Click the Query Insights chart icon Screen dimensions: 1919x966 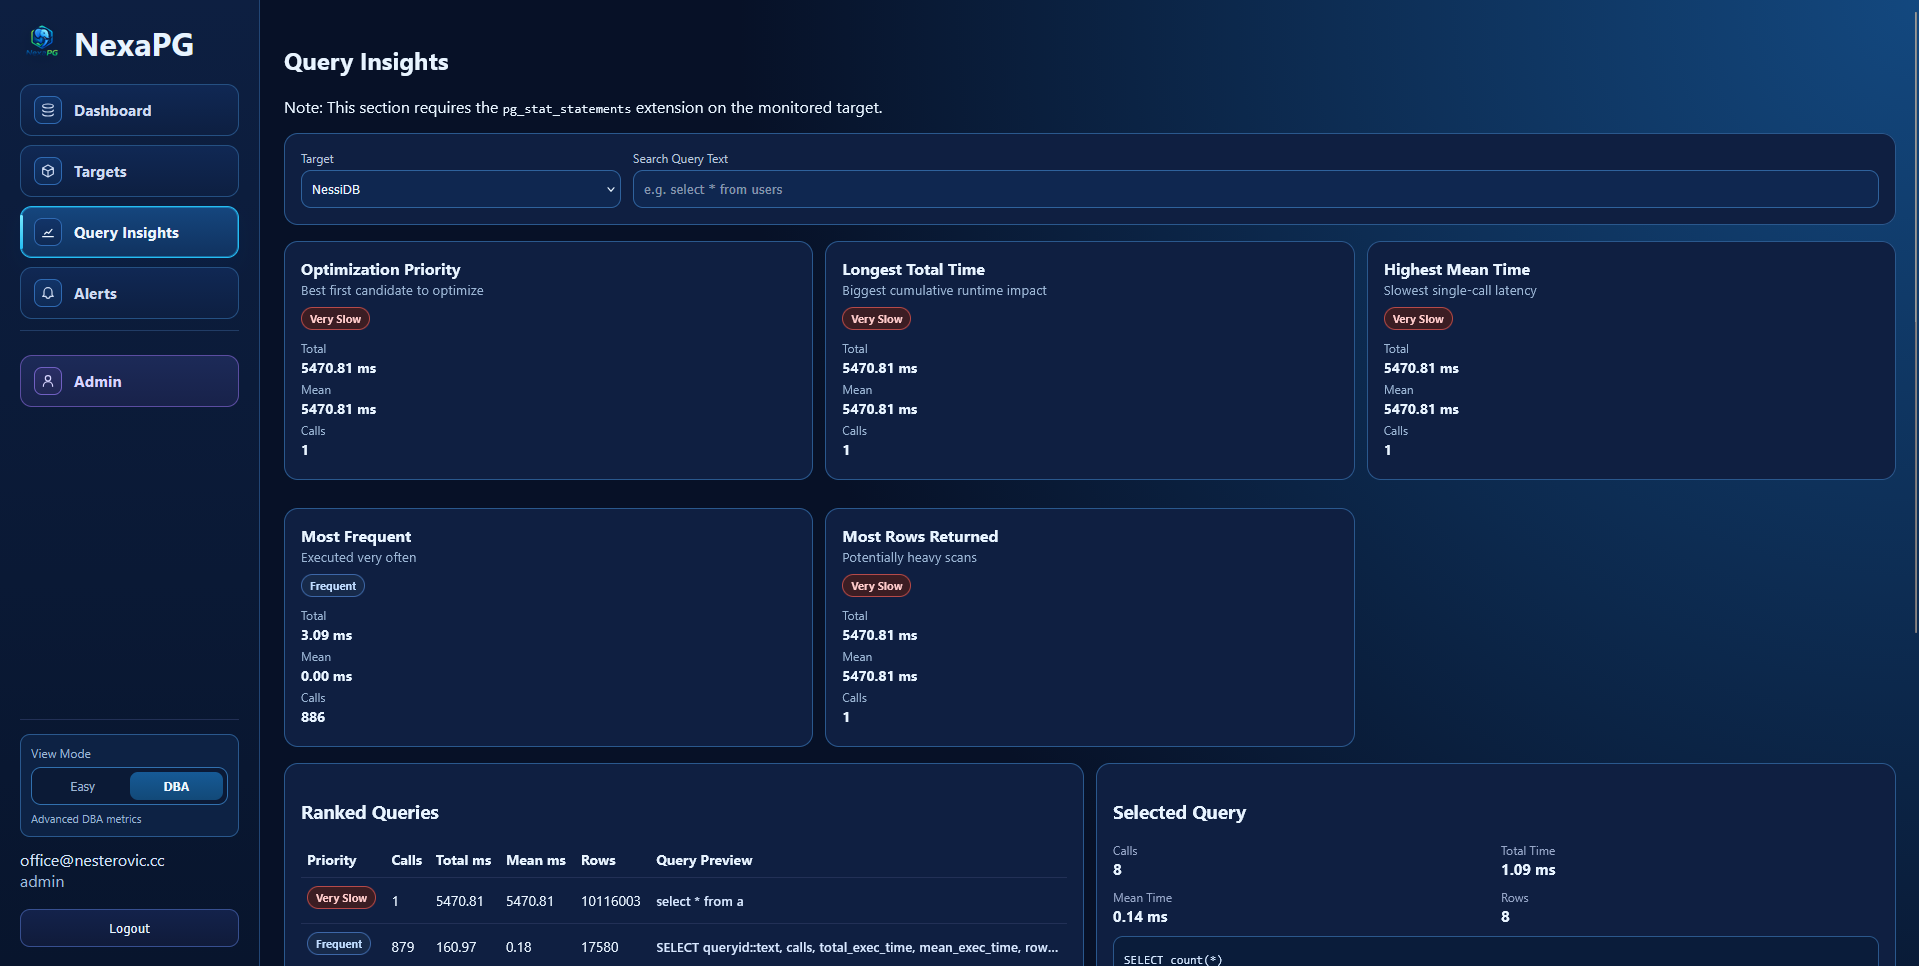(x=48, y=232)
